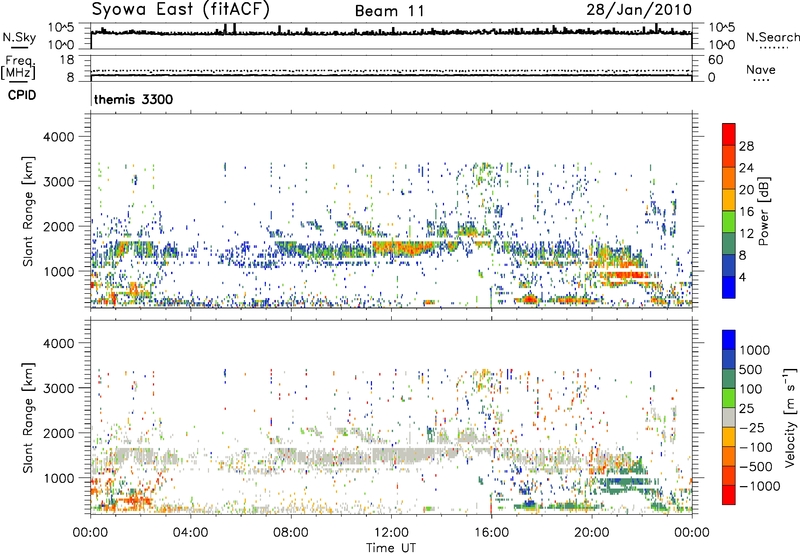Click the '-25' tick on velocity colorbar

click(752, 428)
